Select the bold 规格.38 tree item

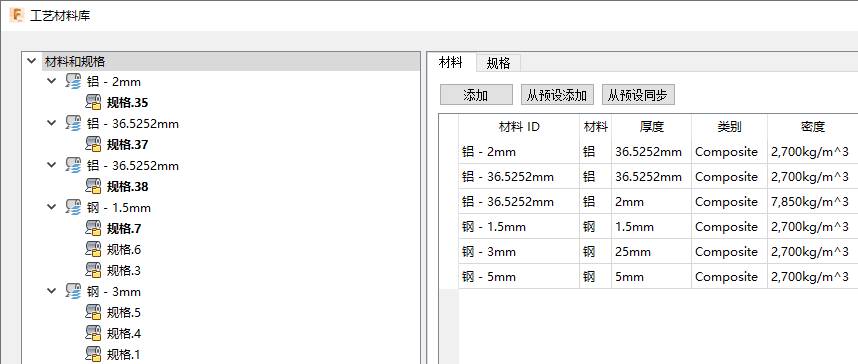[127, 187]
